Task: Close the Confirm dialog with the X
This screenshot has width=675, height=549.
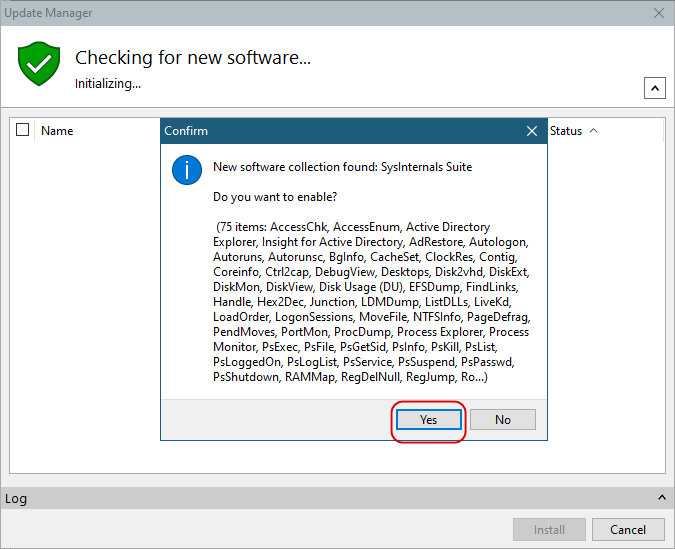Action: tap(532, 131)
